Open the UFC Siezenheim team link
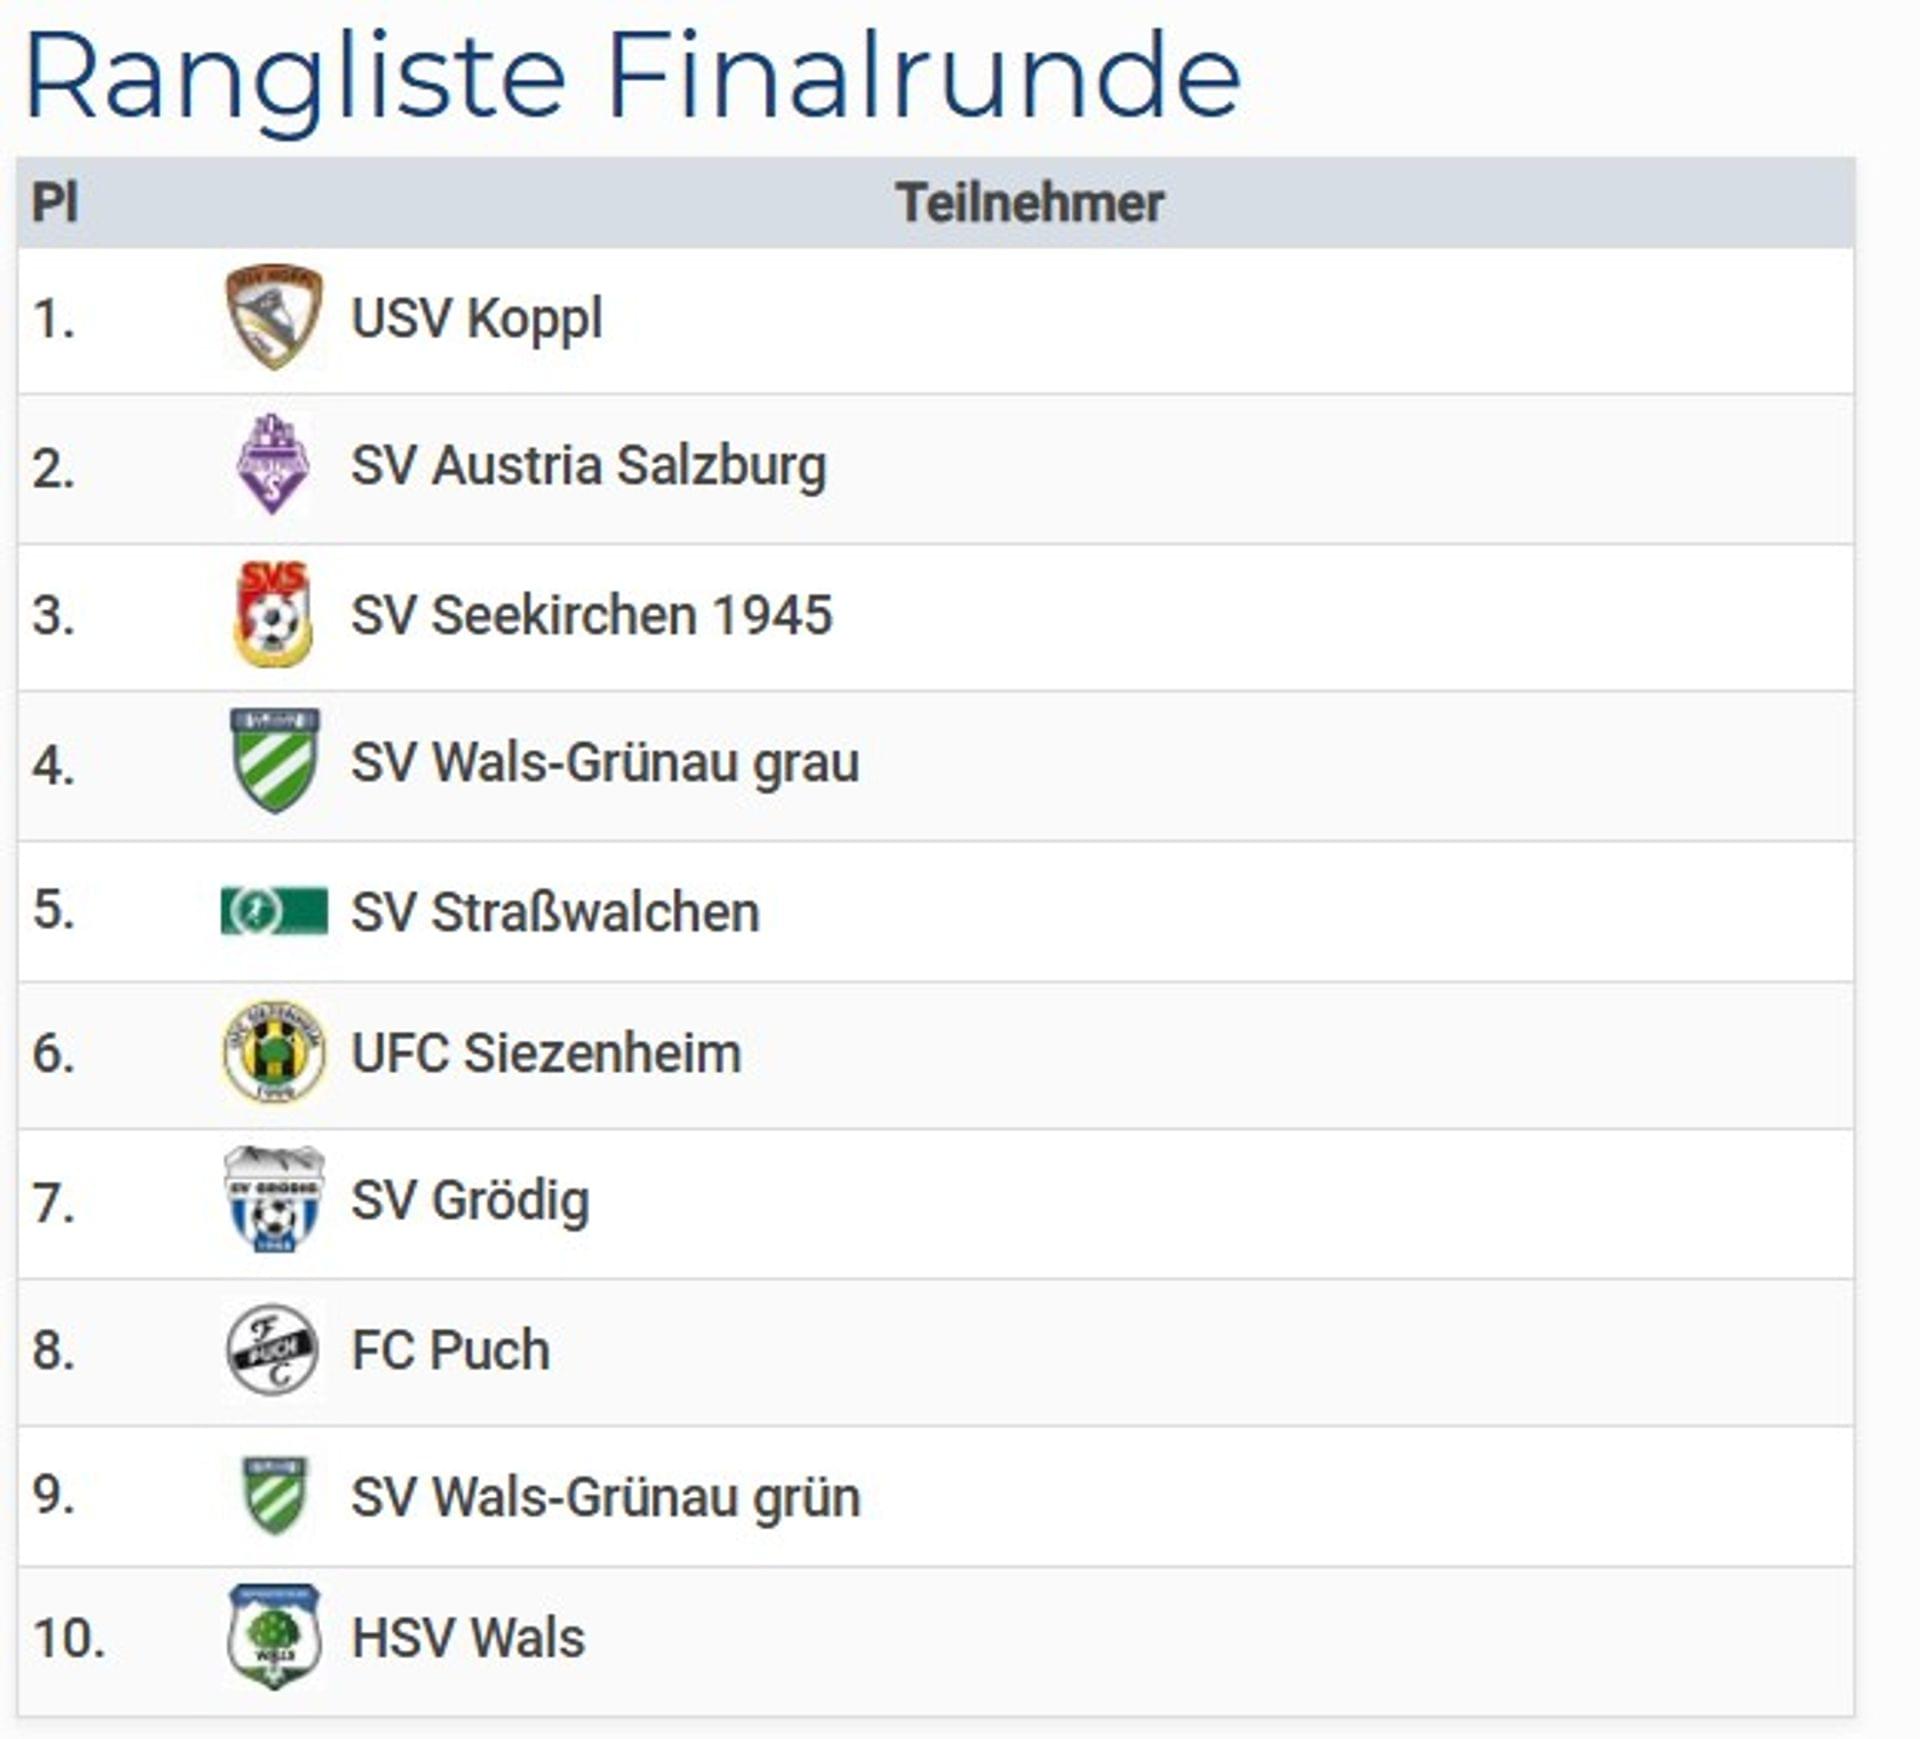This screenshot has width=1920, height=1739. click(x=546, y=1053)
